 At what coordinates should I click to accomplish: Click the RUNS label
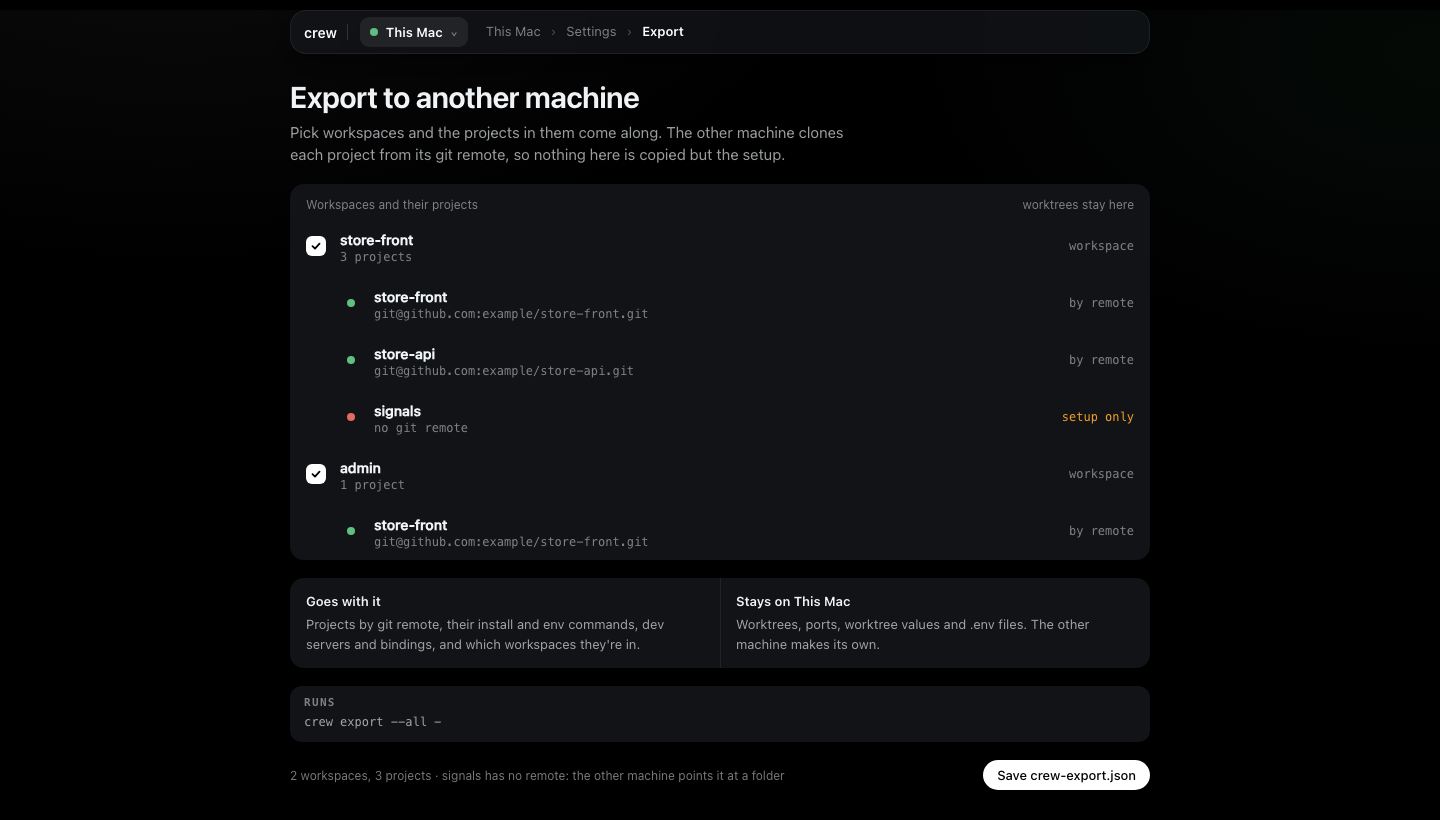point(319,702)
